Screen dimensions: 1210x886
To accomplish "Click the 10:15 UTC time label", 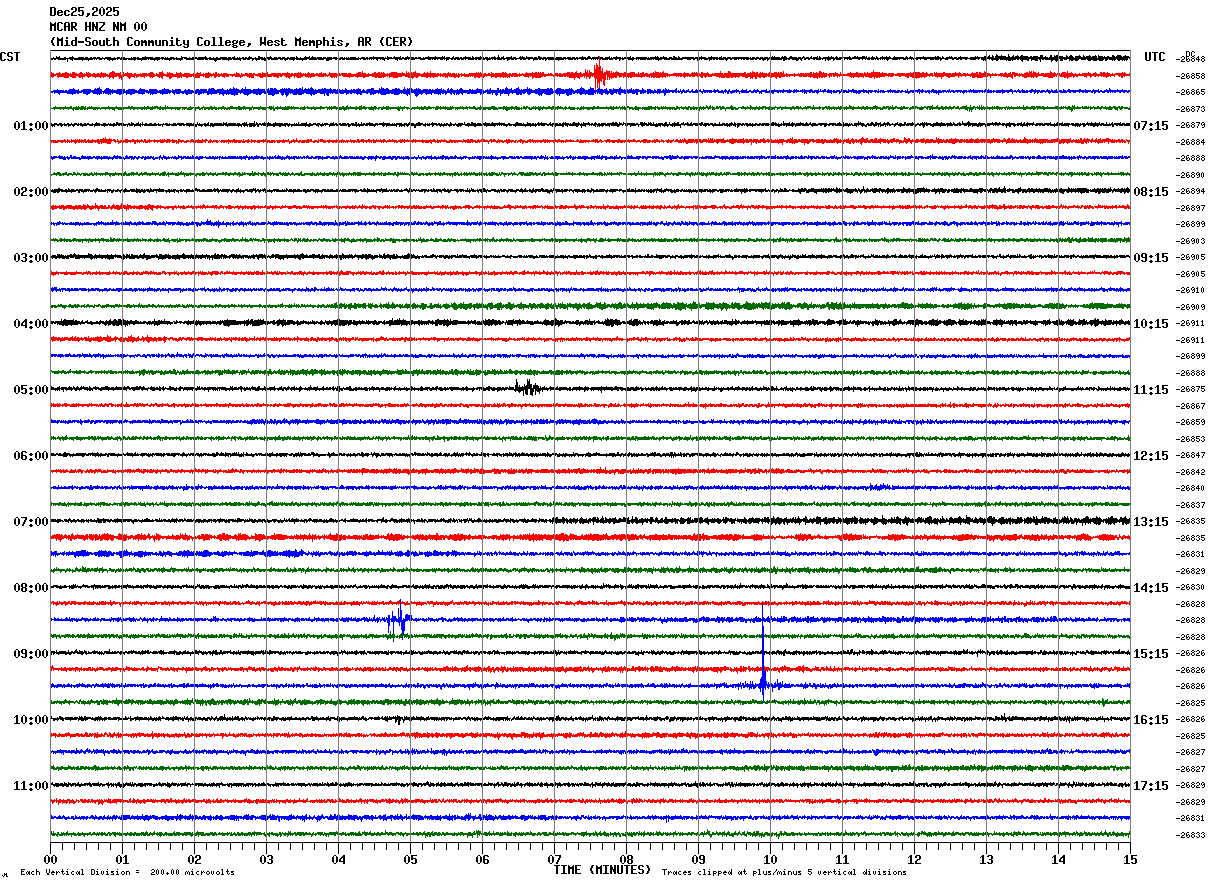I will (x=1151, y=324).
